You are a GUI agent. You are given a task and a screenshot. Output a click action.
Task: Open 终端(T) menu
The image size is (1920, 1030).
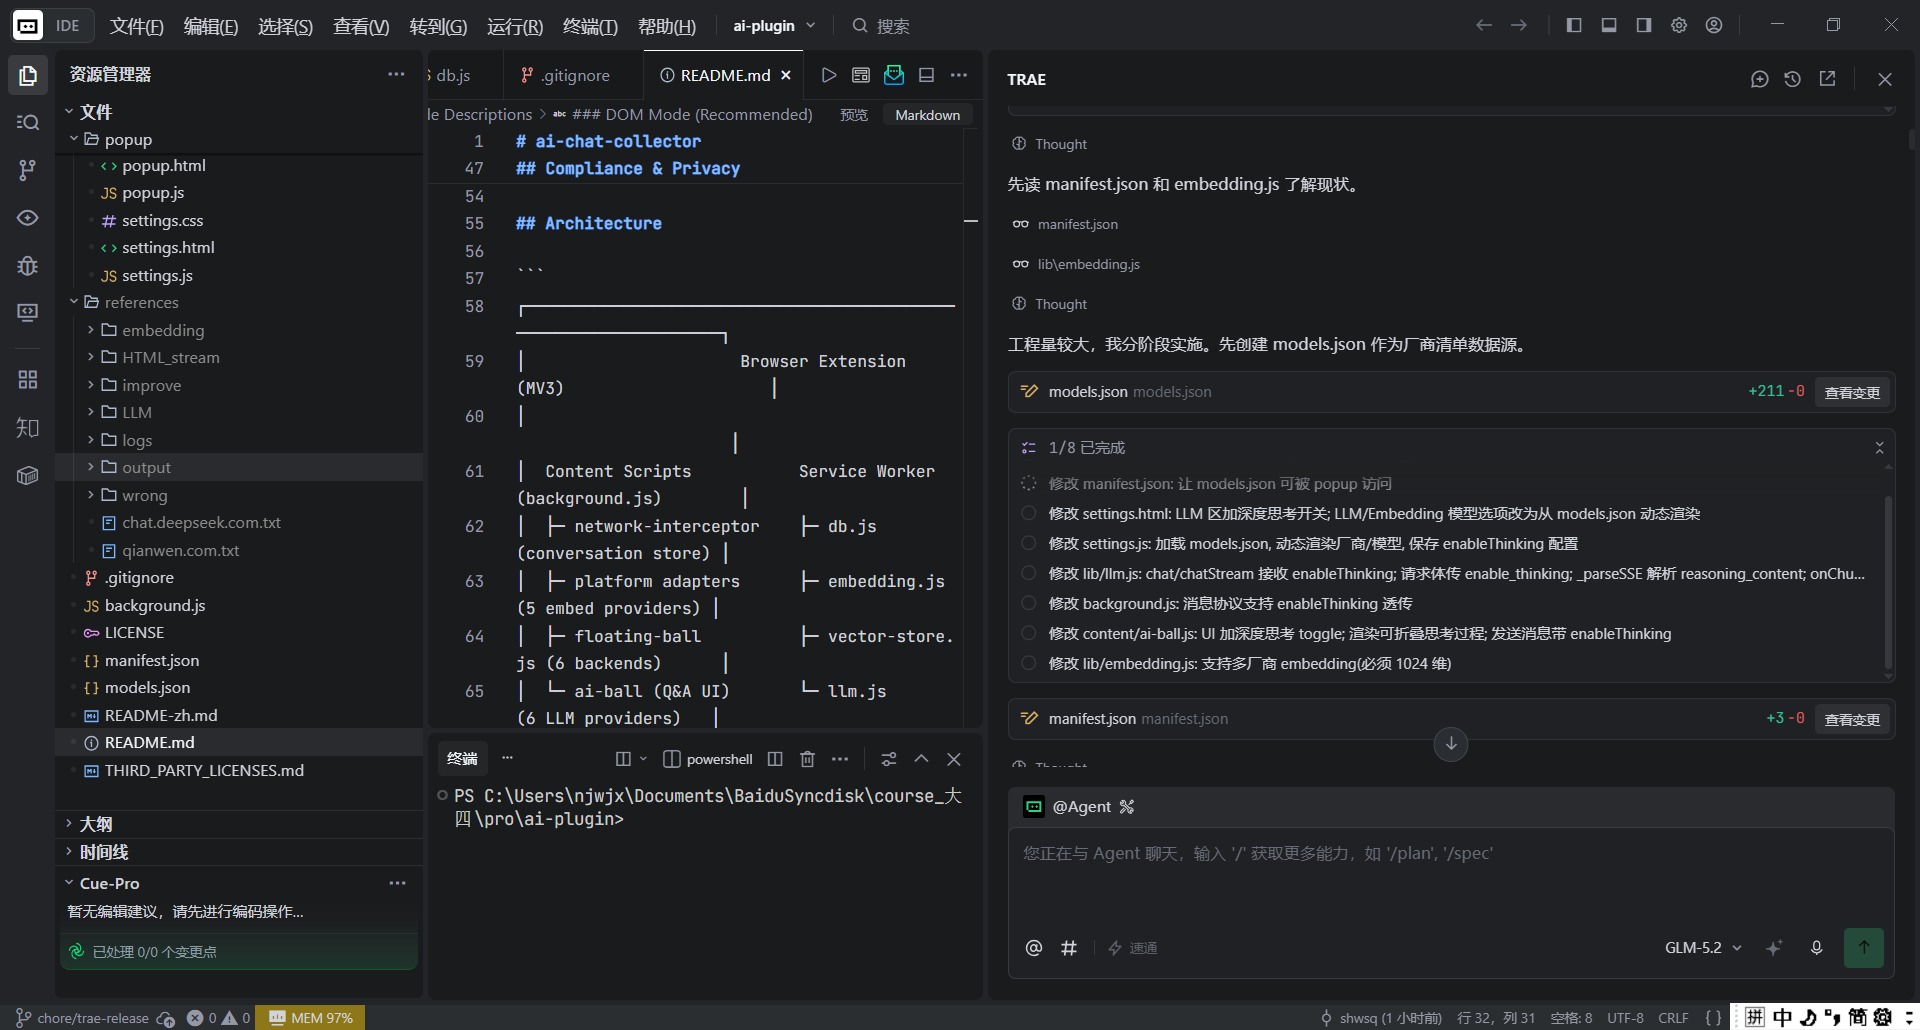[590, 26]
